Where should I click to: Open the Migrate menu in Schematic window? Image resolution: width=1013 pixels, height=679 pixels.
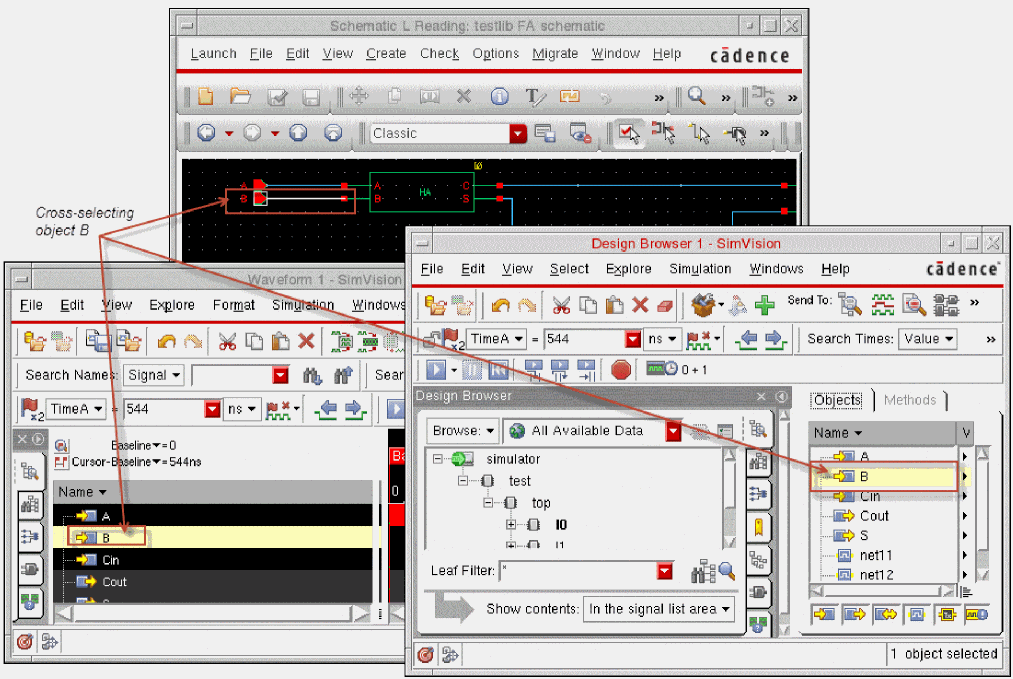click(x=555, y=54)
